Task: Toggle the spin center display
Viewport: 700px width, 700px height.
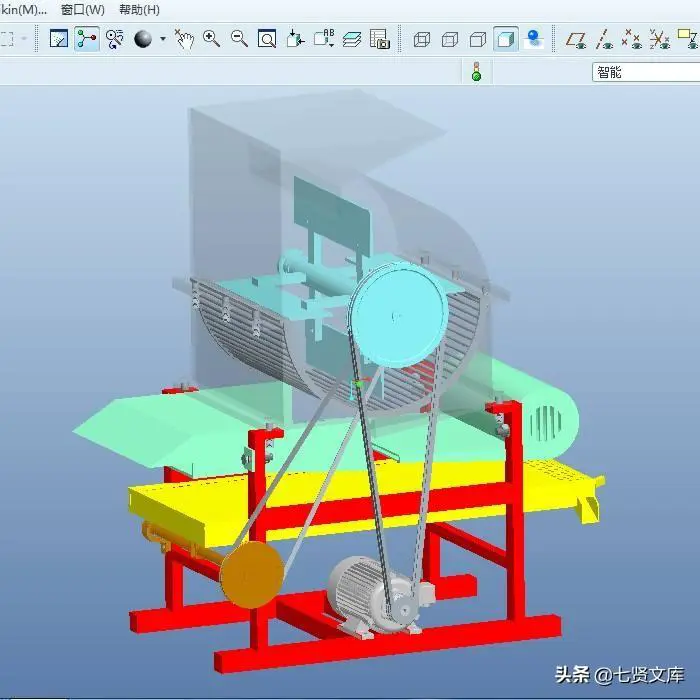Action: point(87,39)
